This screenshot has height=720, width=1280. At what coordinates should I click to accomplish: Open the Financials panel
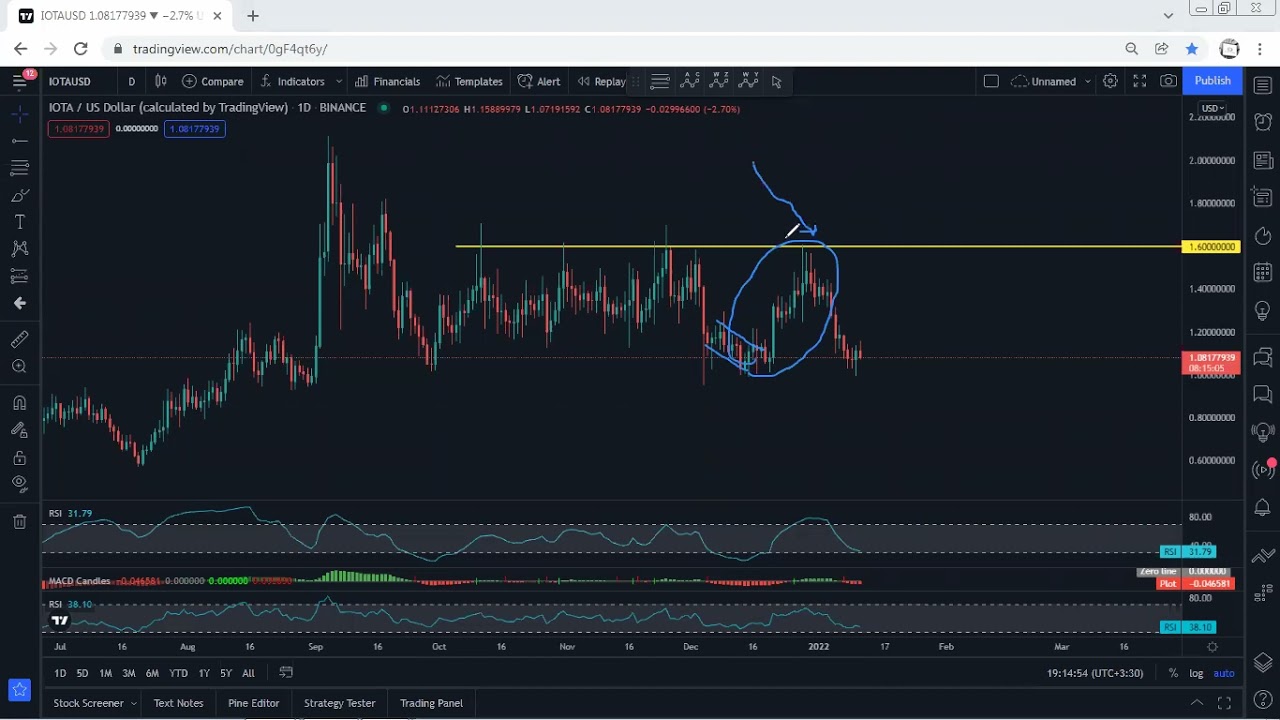coord(387,81)
